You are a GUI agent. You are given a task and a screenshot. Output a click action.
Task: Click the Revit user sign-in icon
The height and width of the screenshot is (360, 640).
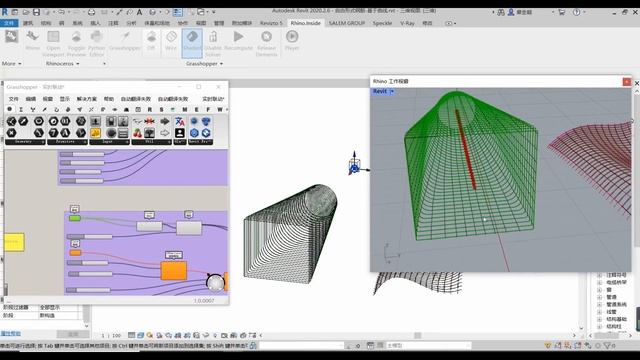pyautogui.click(x=511, y=12)
